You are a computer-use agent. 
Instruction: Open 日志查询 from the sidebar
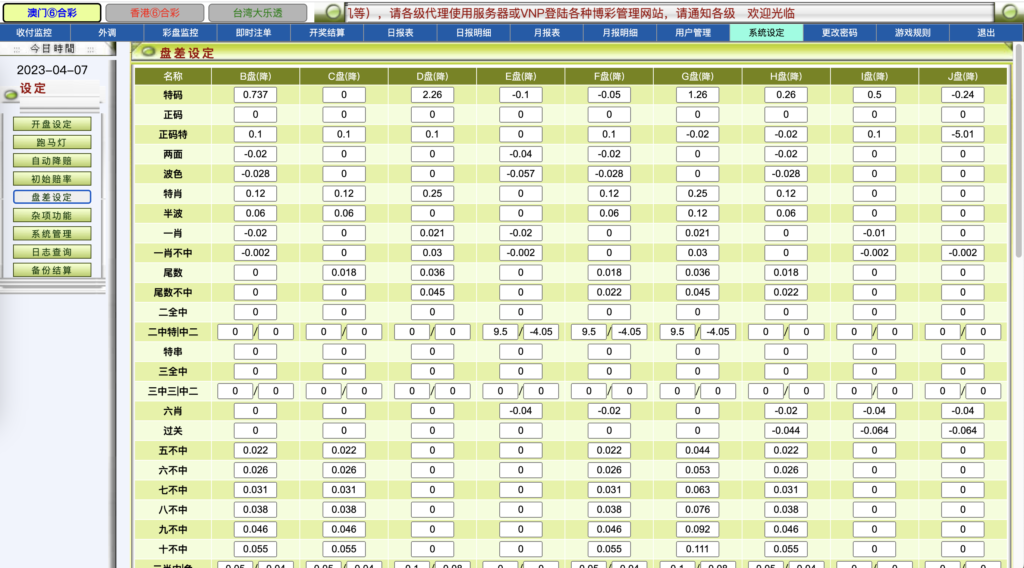click(x=52, y=252)
